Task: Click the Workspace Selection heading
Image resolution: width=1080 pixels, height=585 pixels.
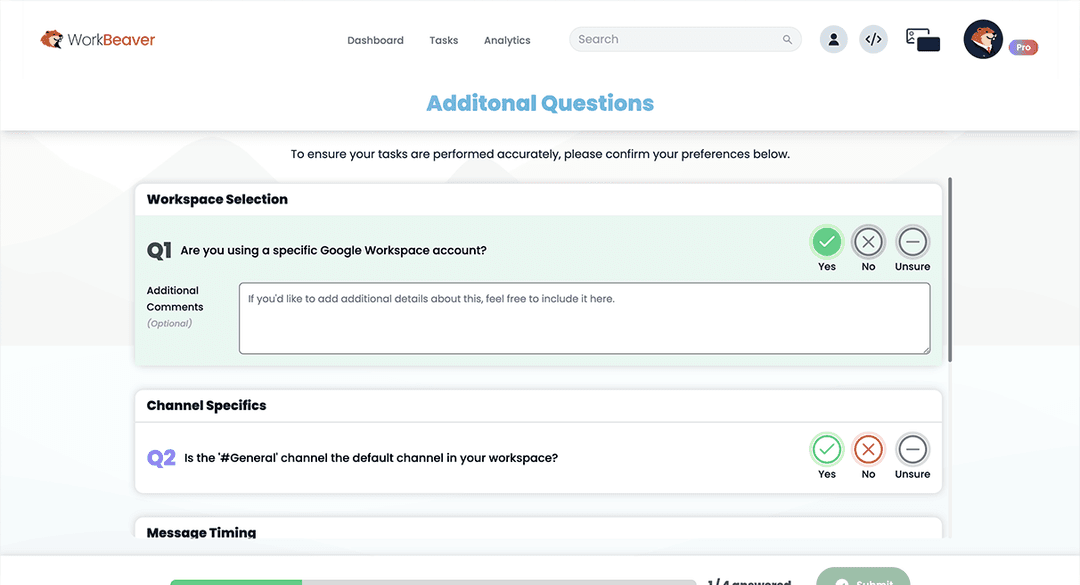Action: click(217, 199)
